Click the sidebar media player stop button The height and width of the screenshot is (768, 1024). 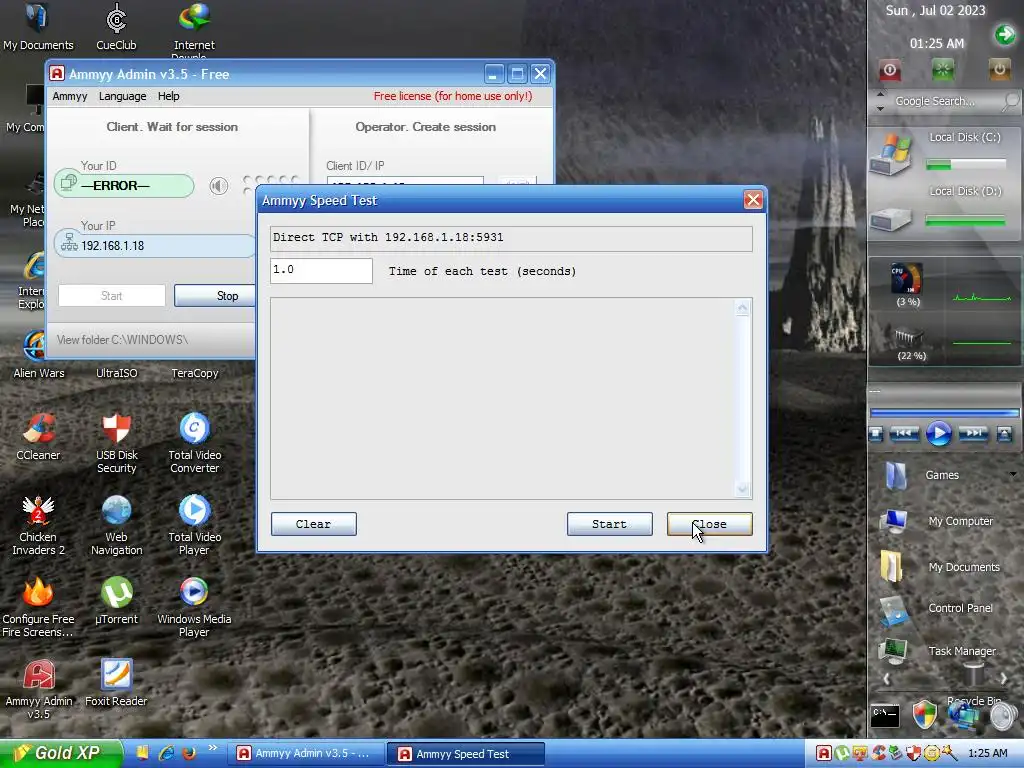tap(876, 434)
